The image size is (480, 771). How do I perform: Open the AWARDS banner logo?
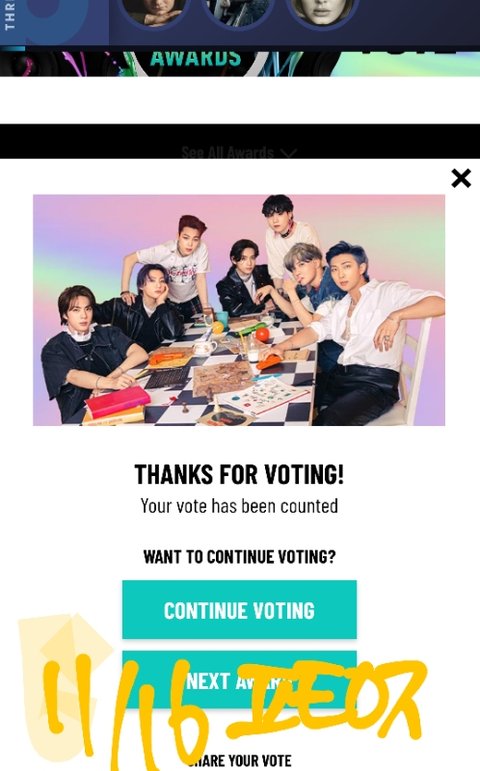(x=196, y=58)
